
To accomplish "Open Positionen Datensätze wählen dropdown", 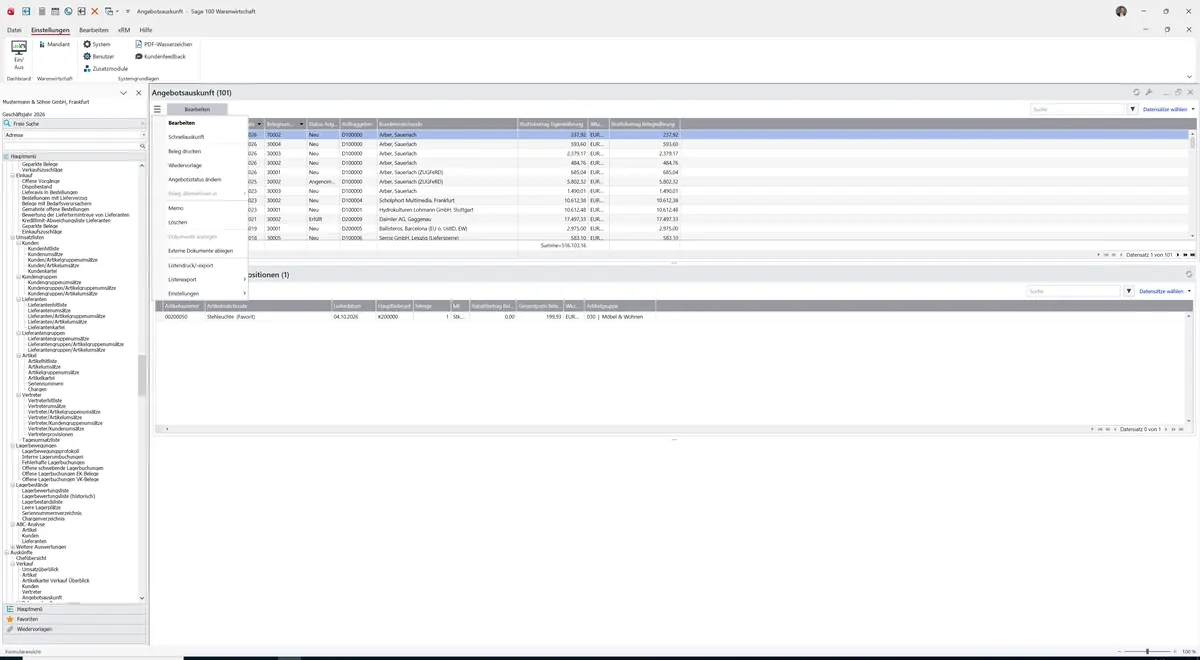I will [x=1165, y=291].
